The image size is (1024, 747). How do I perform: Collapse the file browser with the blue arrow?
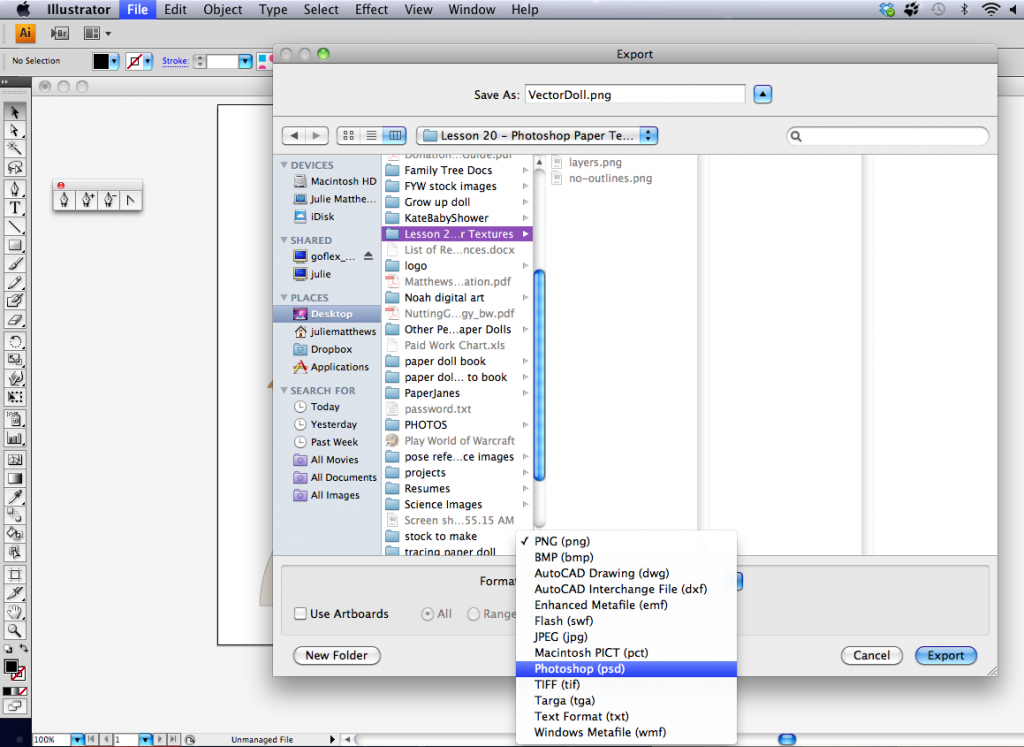click(x=763, y=95)
